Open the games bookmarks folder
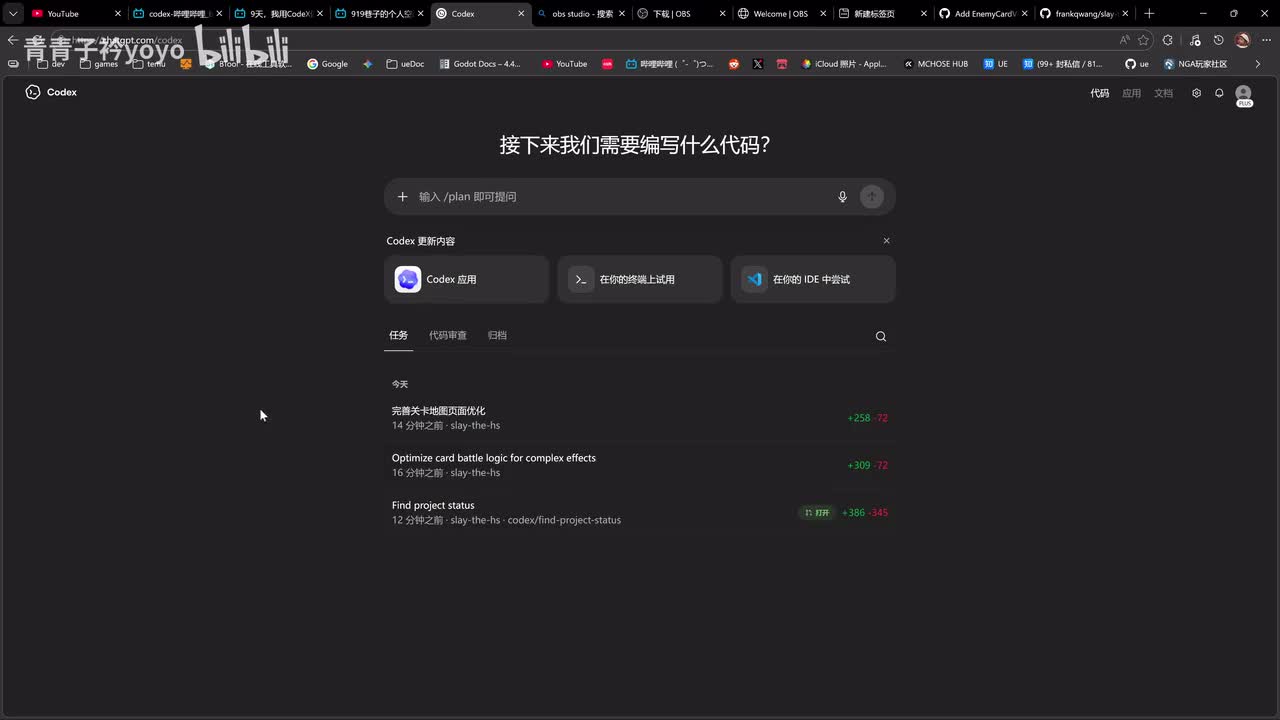Screen dimensions: 1280x720 pyautogui.click(x=99, y=64)
